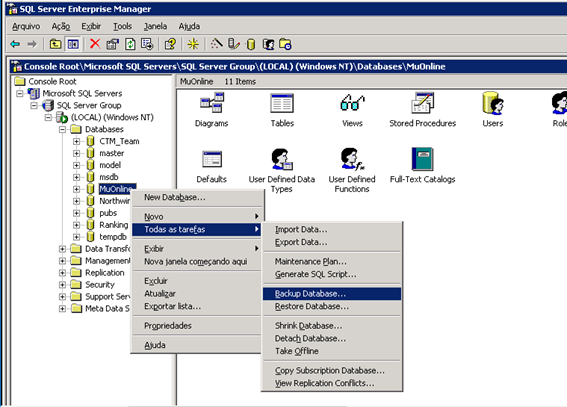This screenshot has height=407, width=567.
Task: Open the Arquivo menu
Action: tap(26, 26)
